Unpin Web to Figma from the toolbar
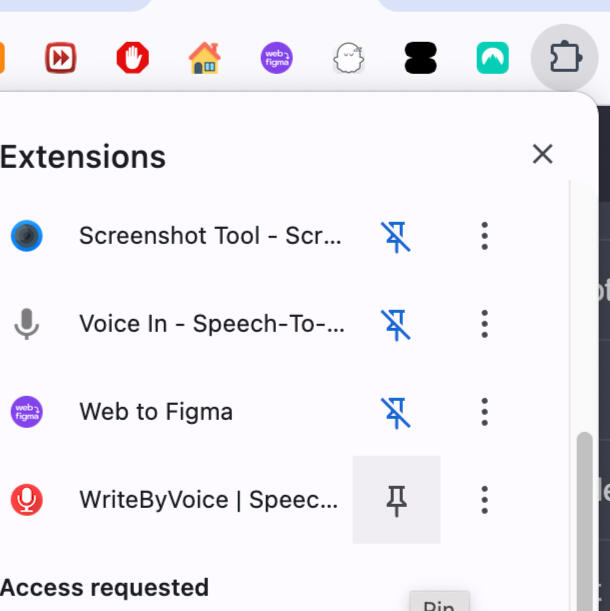This screenshot has height=611, width=610. click(x=396, y=411)
